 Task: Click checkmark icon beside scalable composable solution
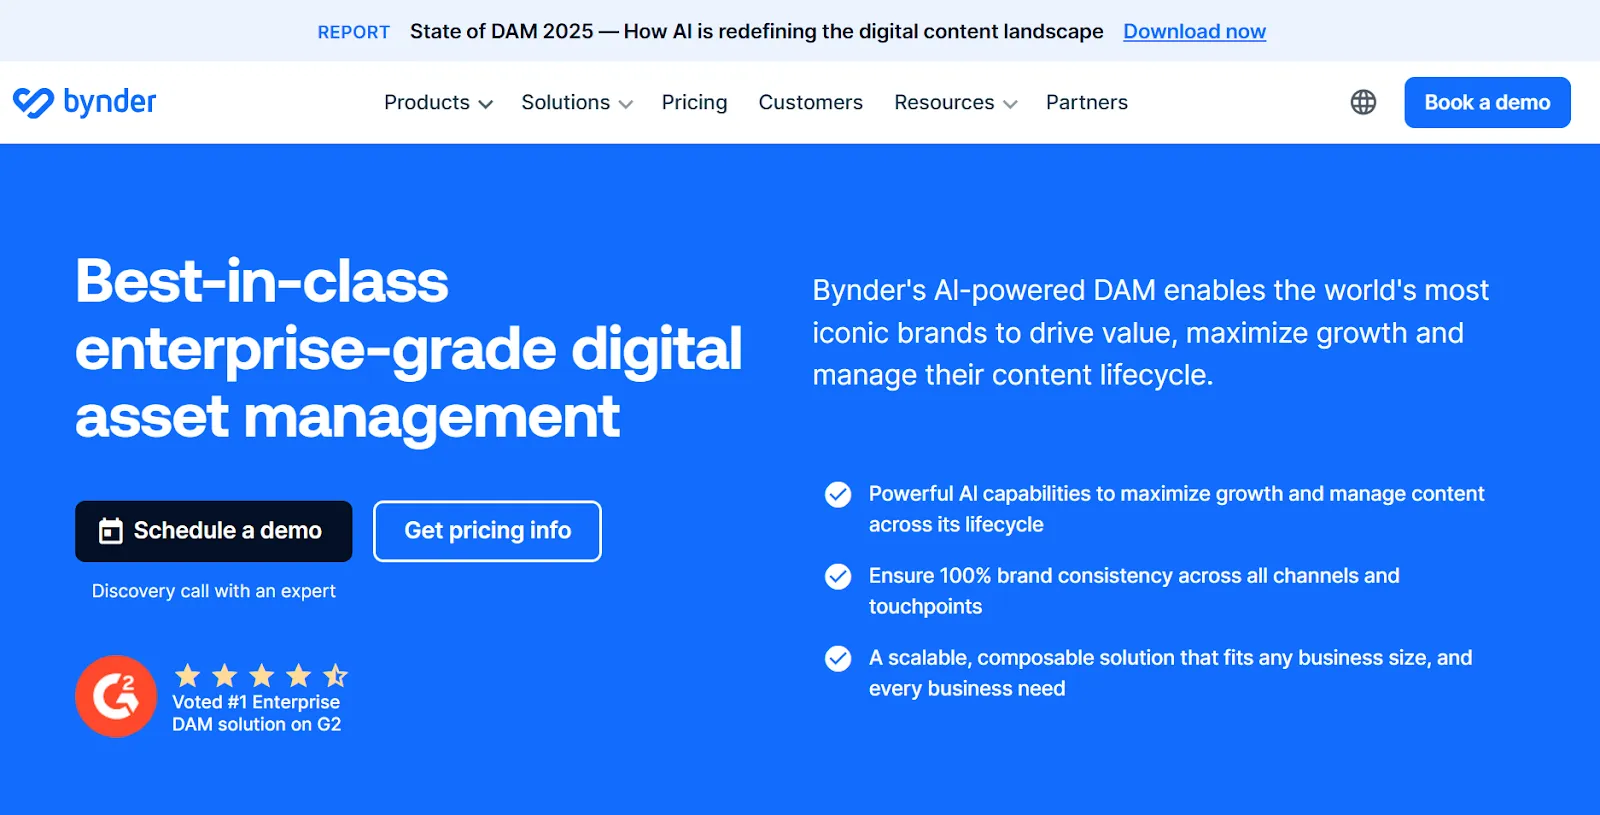[838, 658]
